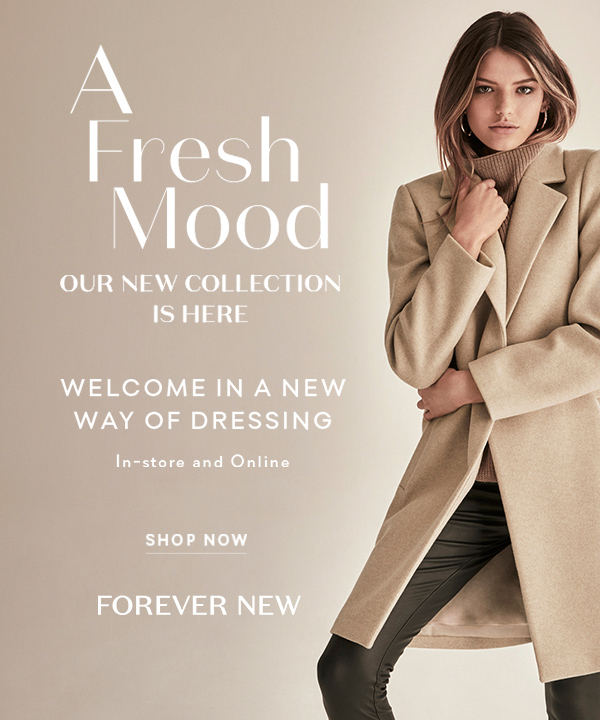Viewport: 600px width, 720px height.
Task: Select the word Mood in the headline
Action: point(221,217)
